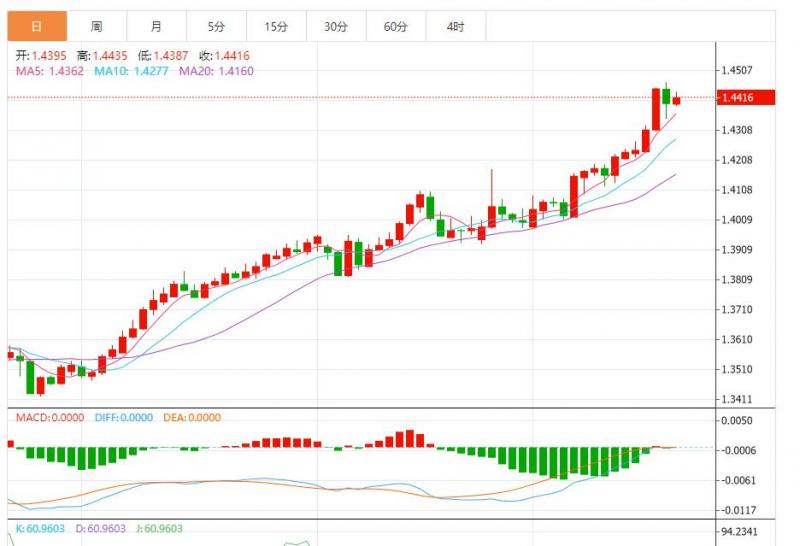The image size is (800, 546).
Task: Click the tall red candle at chart peak
Action: (x=656, y=109)
